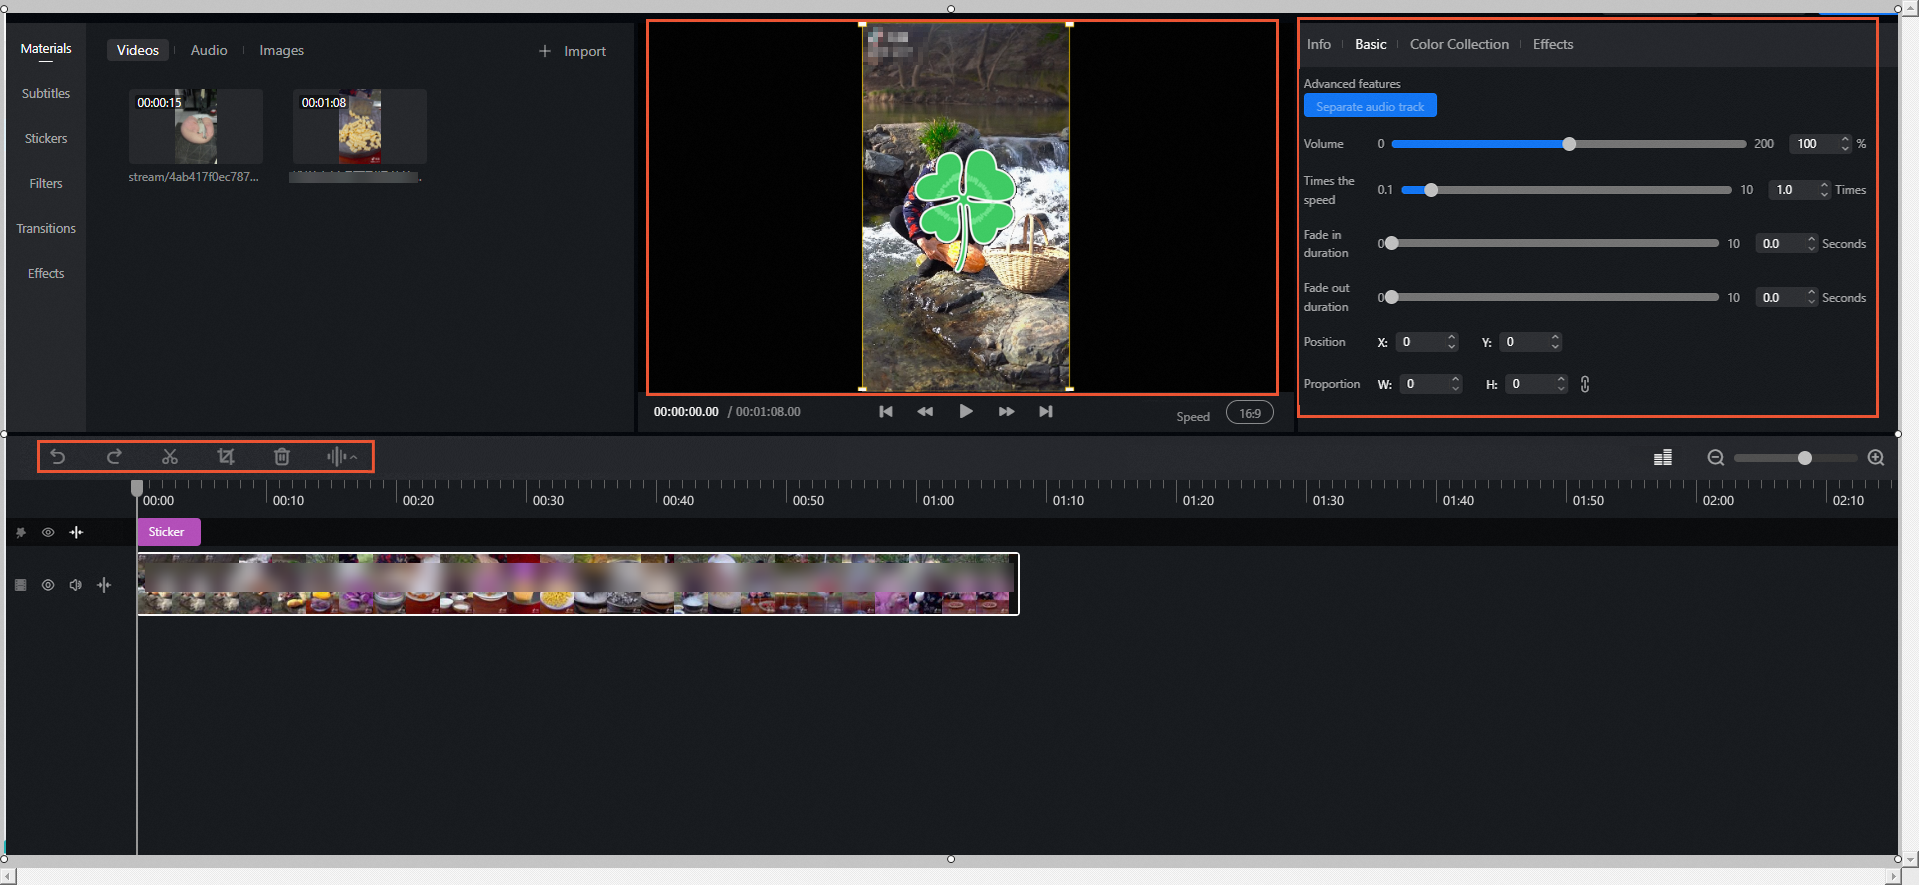Screen dimensions: 1919x885
Task: Click the track layout icon above timeline
Action: 1663,457
